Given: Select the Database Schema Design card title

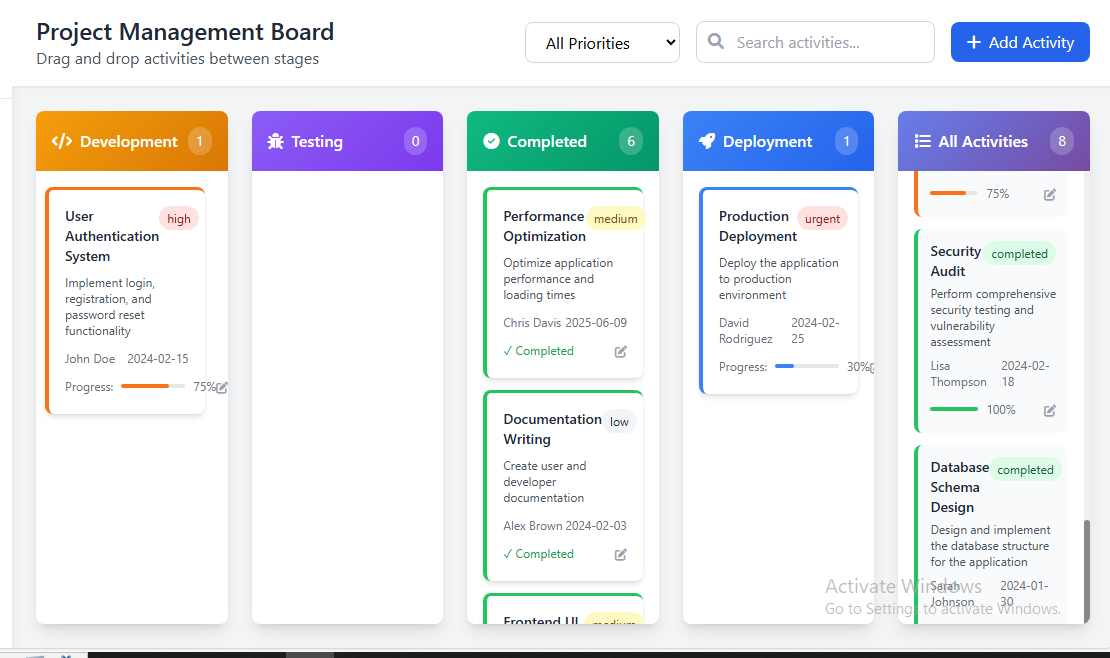Looking at the screenshot, I should (958, 487).
